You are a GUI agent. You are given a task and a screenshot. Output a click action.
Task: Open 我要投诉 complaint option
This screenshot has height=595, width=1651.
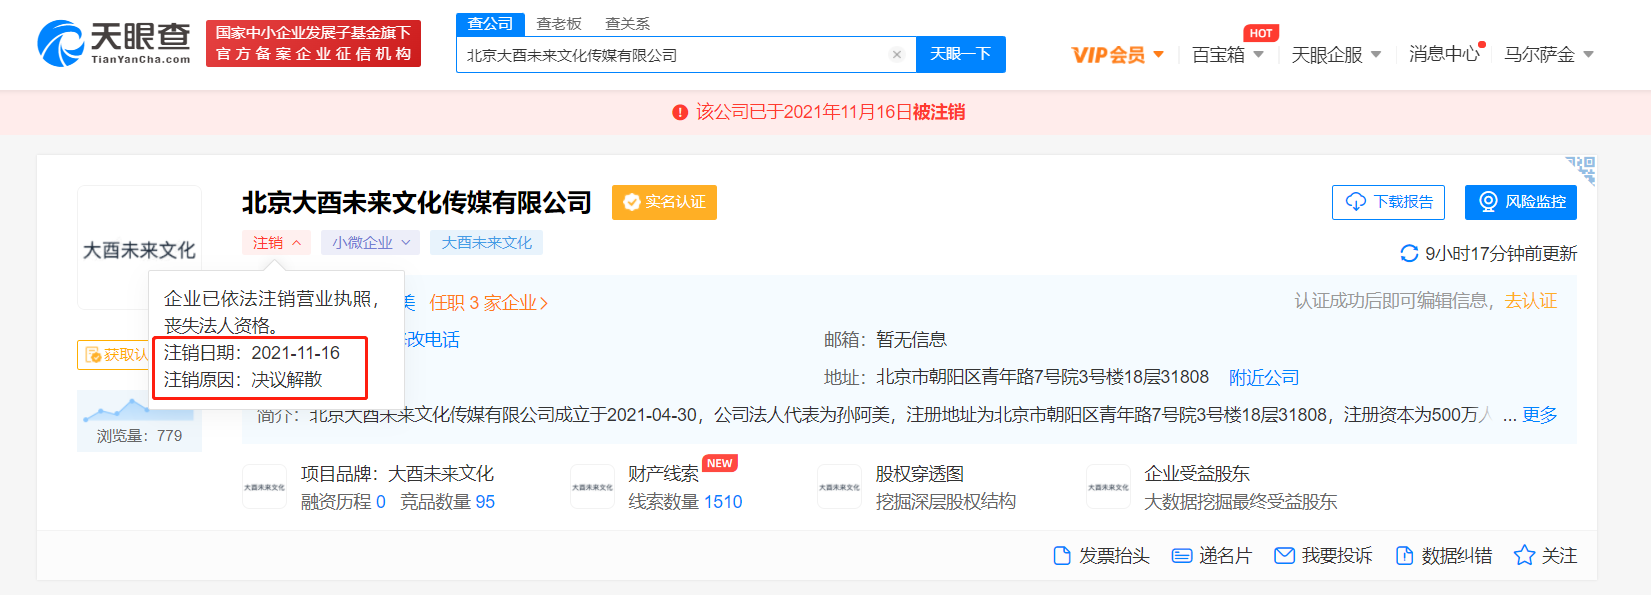pyautogui.click(x=1323, y=556)
